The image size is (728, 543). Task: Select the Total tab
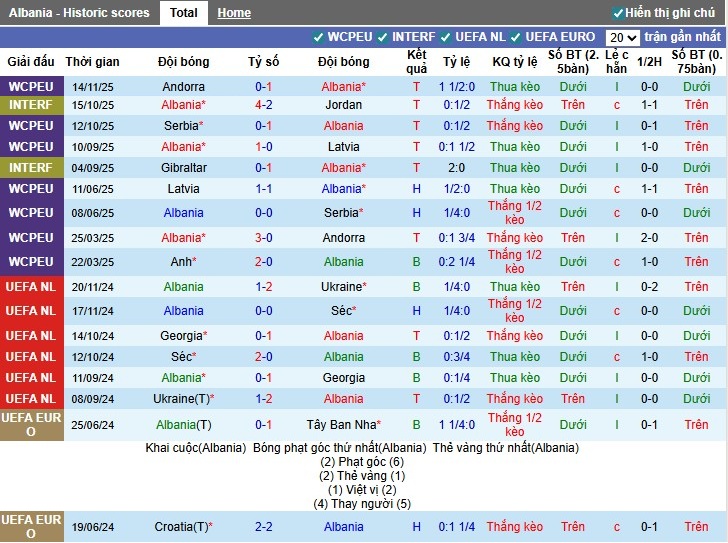tap(183, 13)
